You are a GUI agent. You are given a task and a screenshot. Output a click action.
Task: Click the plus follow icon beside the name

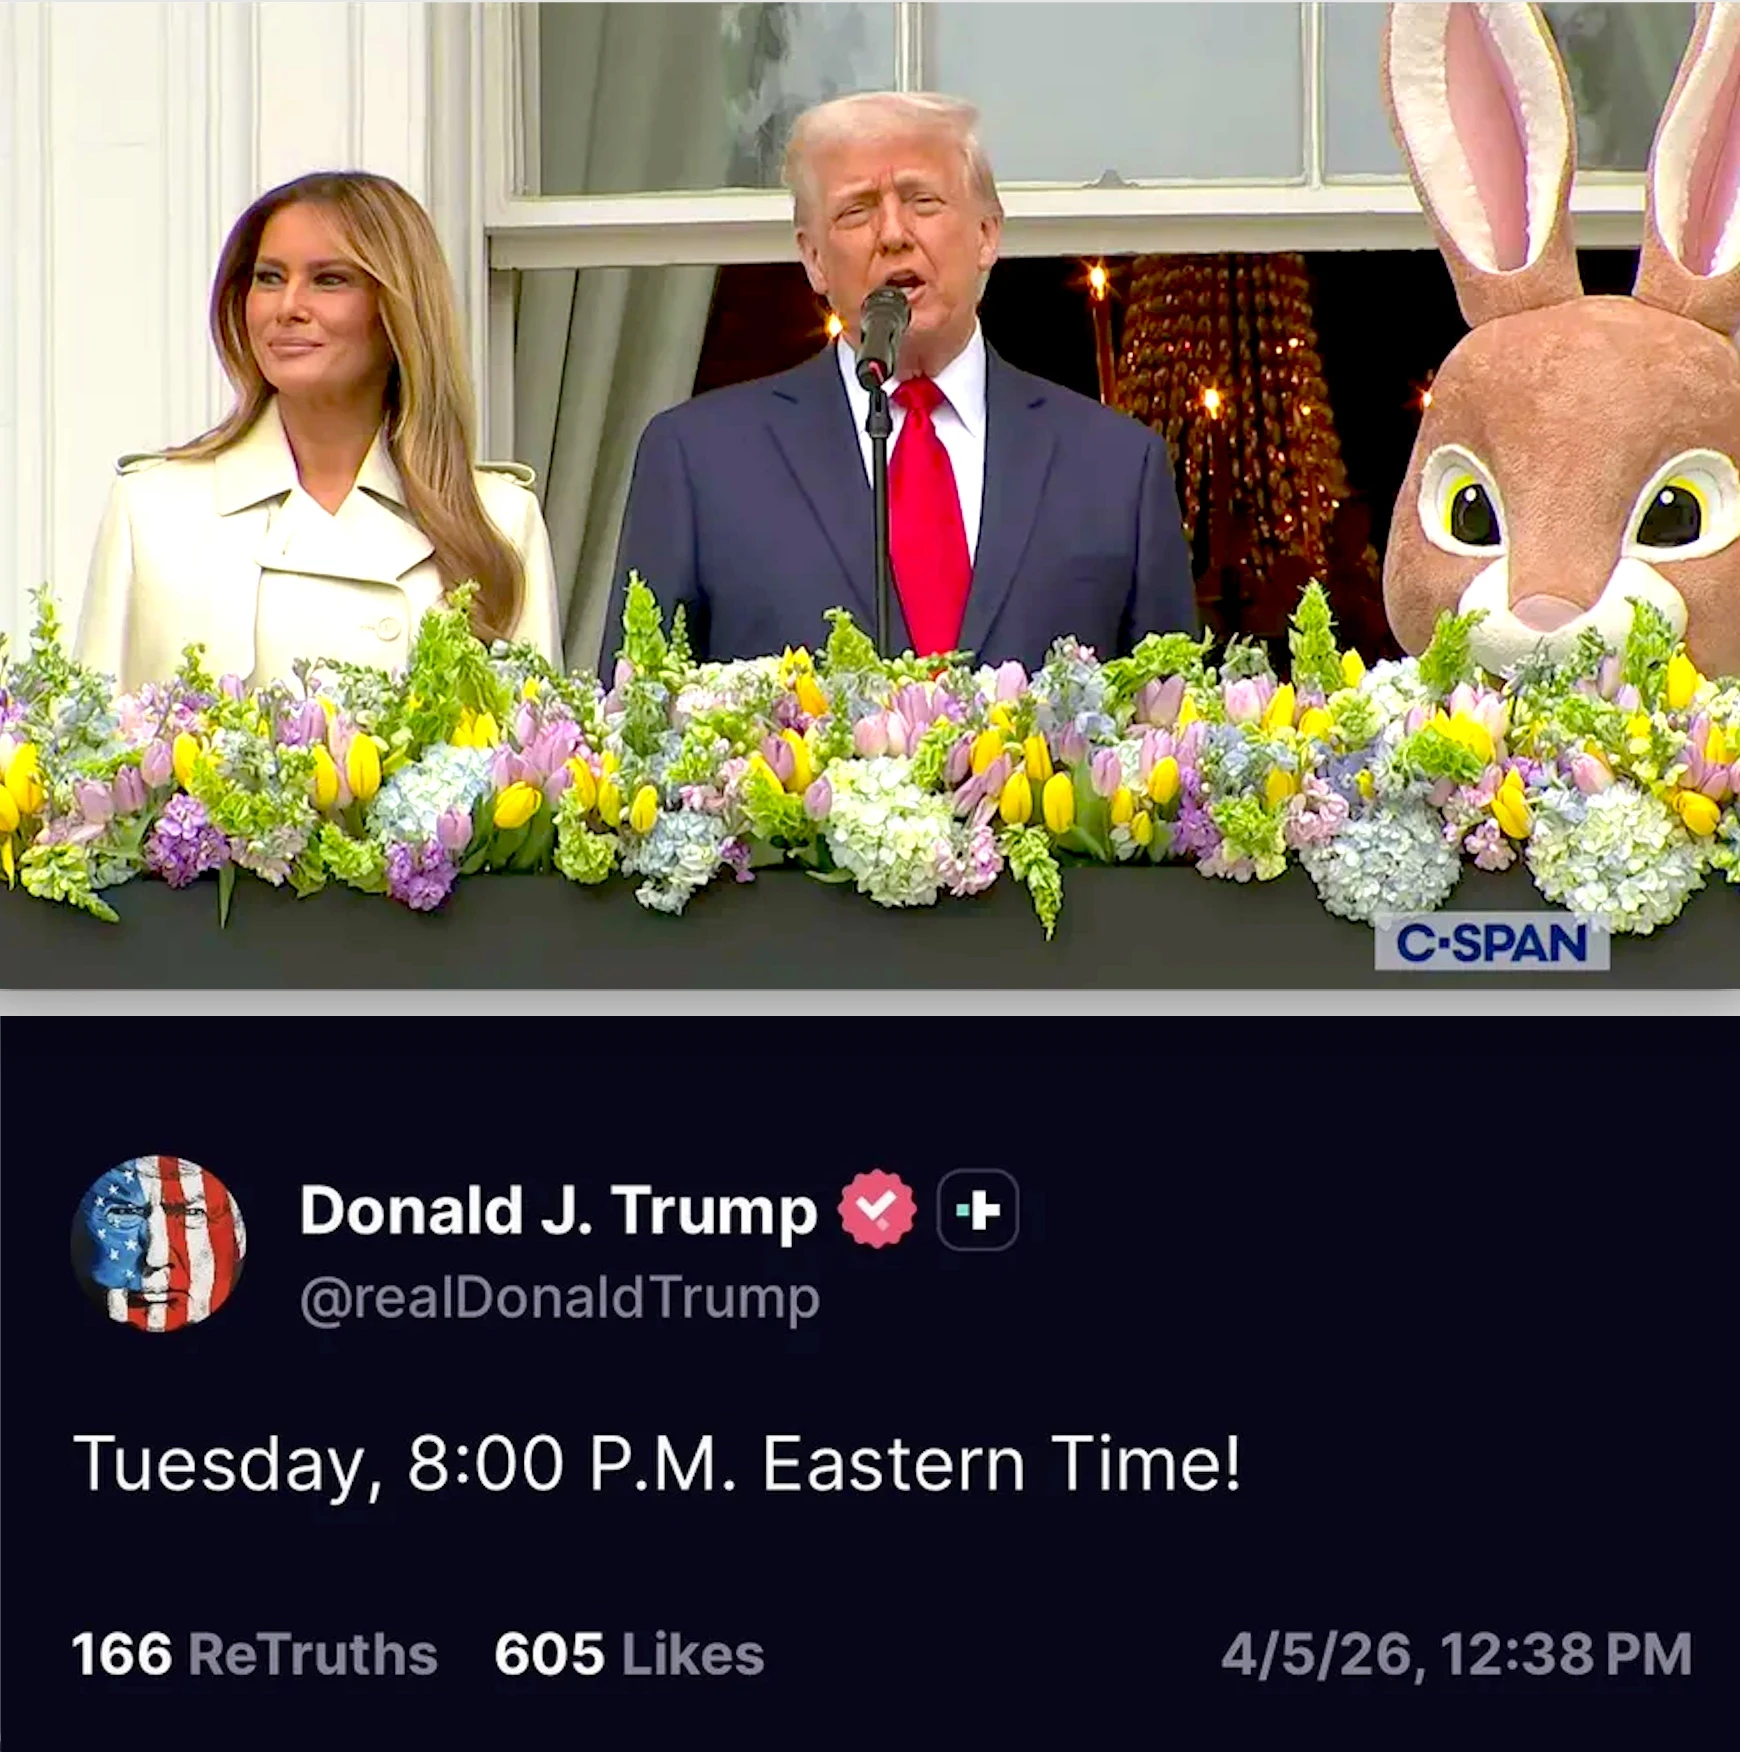[x=978, y=1210]
